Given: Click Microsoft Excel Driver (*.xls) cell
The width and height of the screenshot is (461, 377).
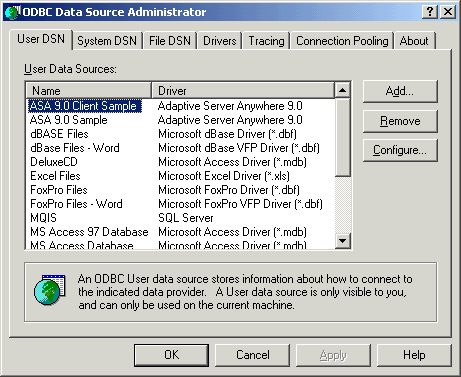Looking at the screenshot, I should 224,176.
